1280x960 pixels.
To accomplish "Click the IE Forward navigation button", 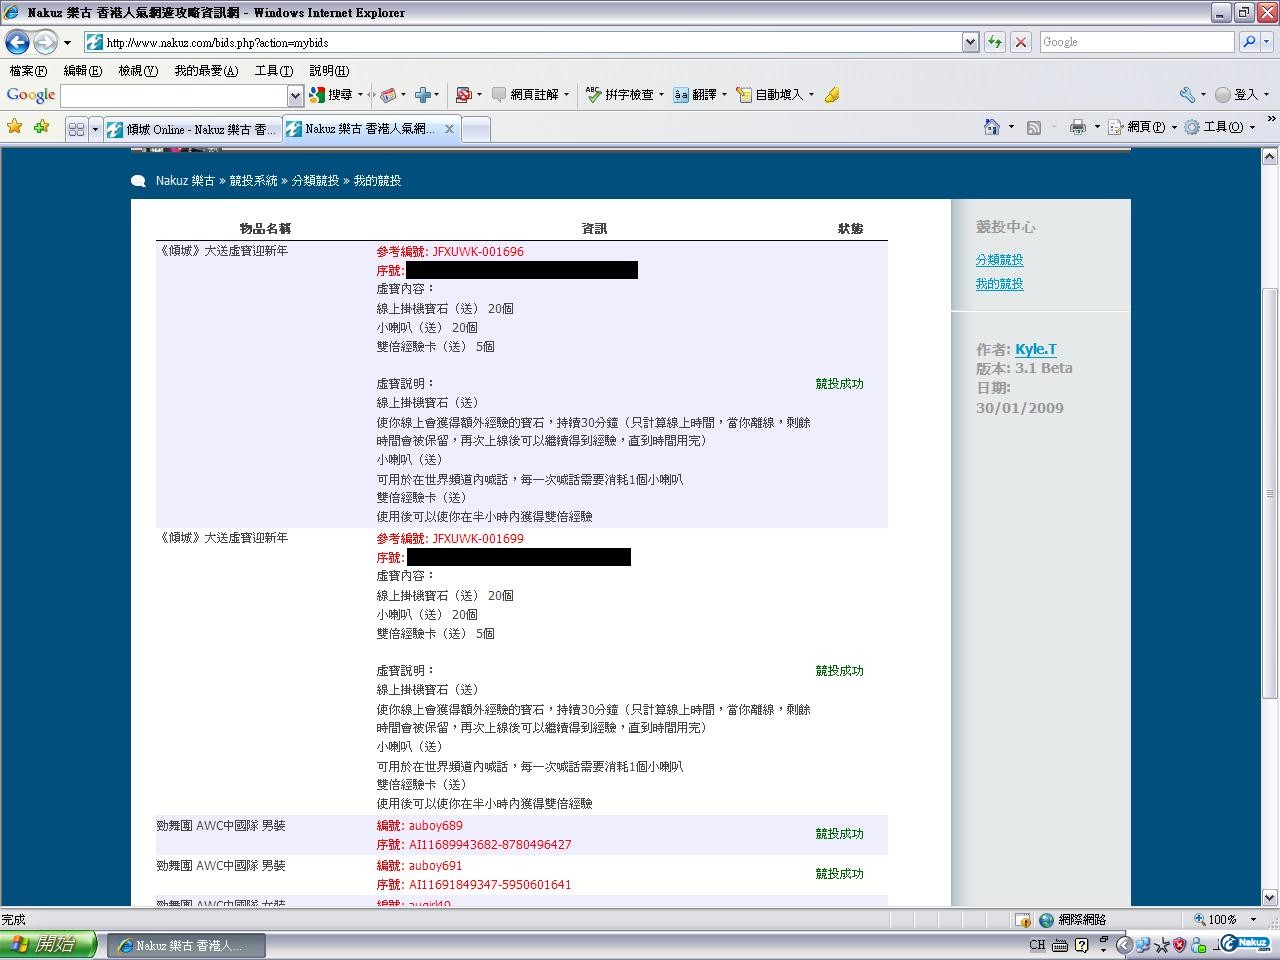I will pyautogui.click(x=45, y=42).
